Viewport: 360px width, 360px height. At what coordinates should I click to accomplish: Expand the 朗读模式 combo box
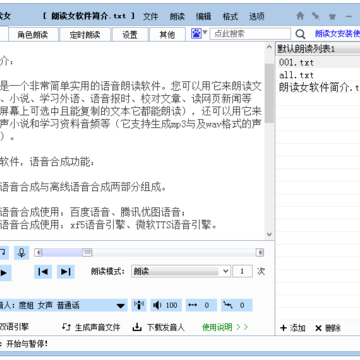pyautogui.click(x=226, y=271)
